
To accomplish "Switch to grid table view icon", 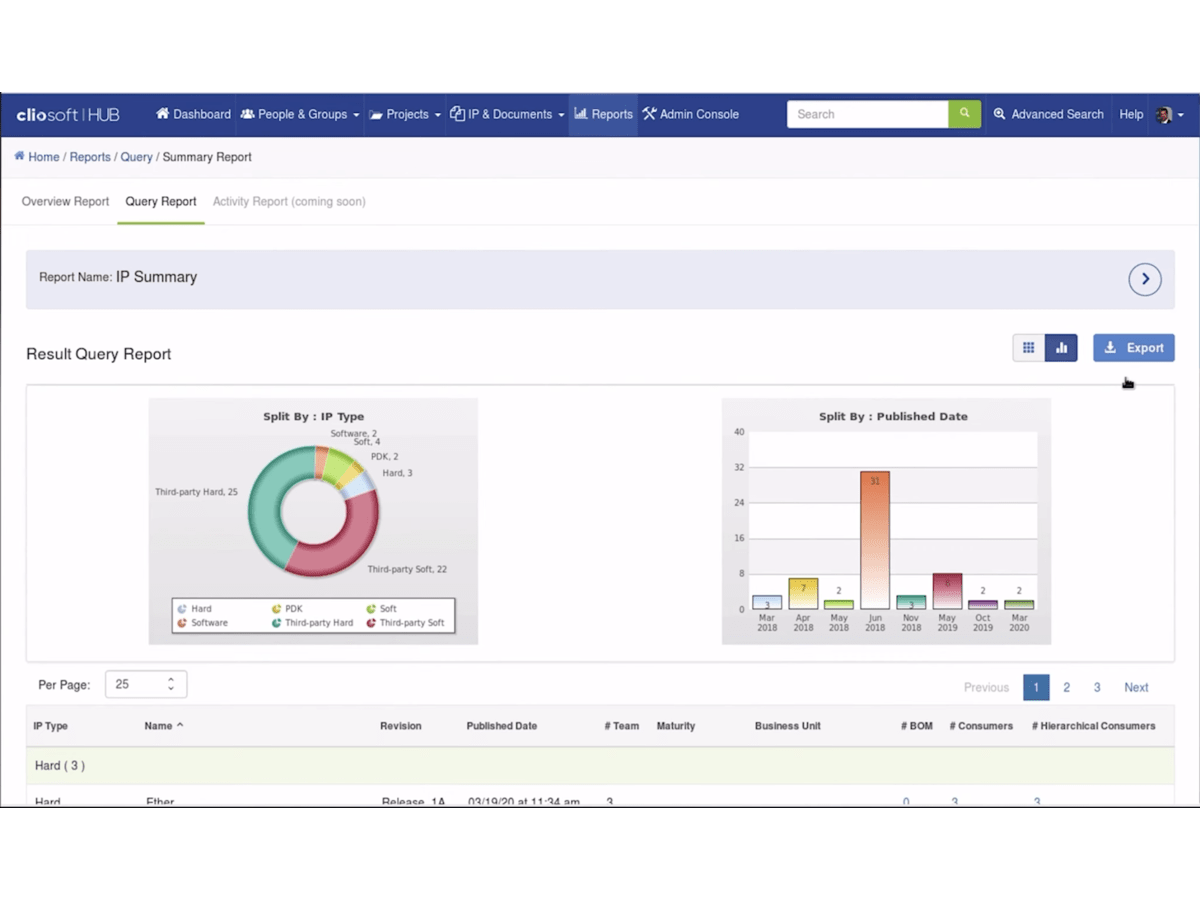I will 1028,348.
